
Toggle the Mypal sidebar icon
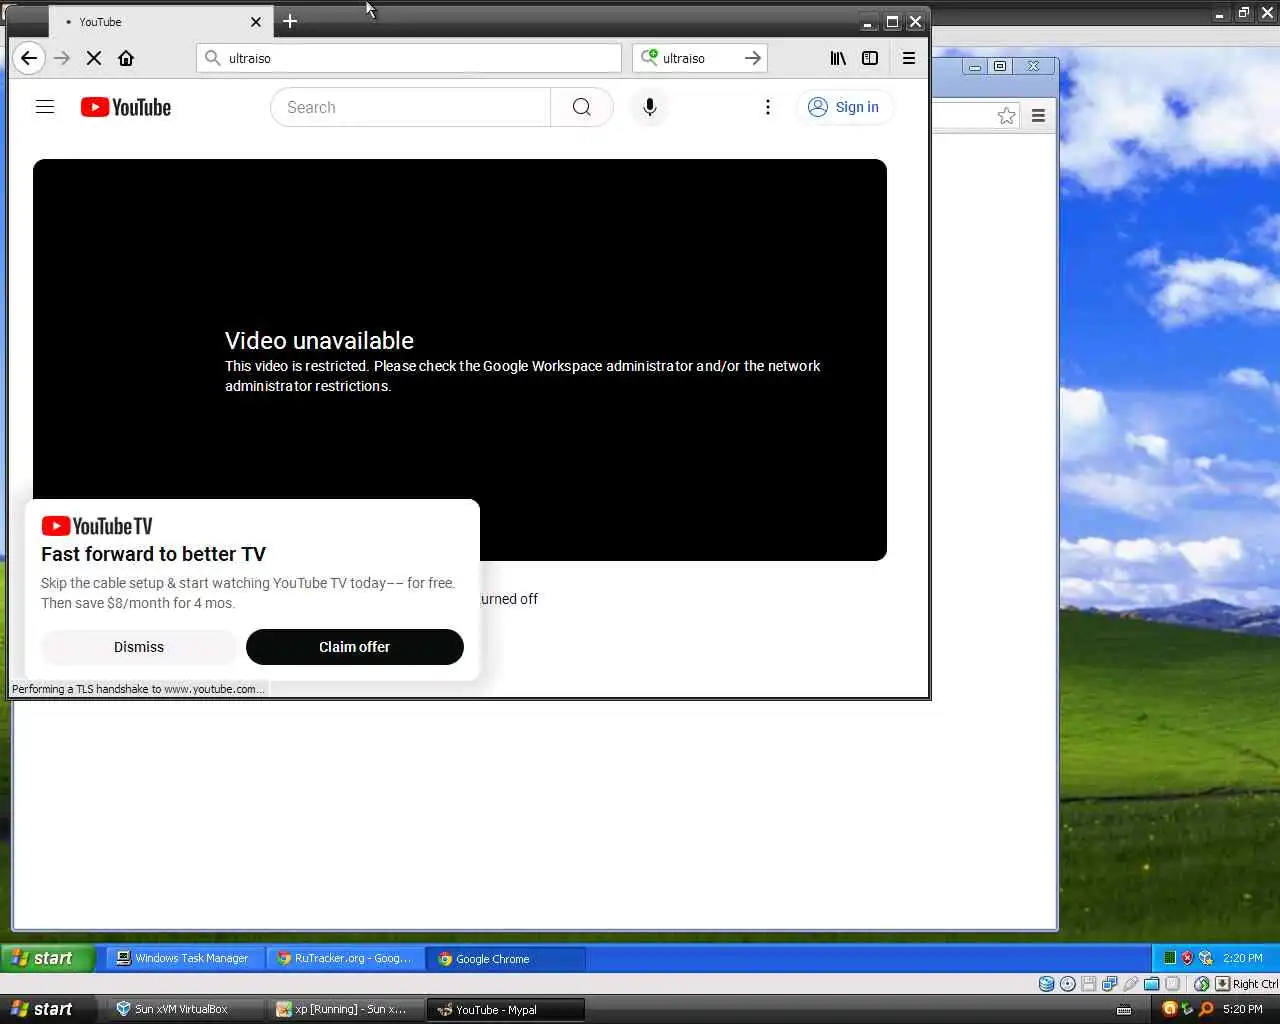click(870, 58)
